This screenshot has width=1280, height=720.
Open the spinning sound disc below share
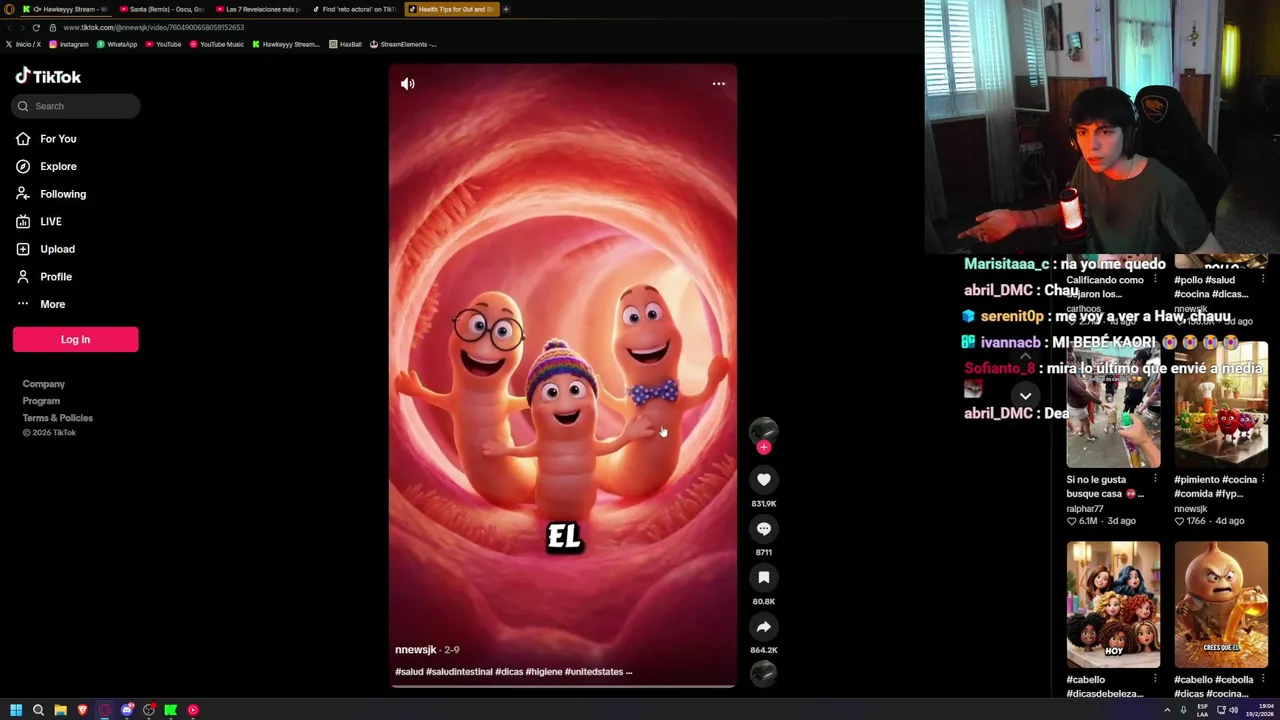click(763, 674)
